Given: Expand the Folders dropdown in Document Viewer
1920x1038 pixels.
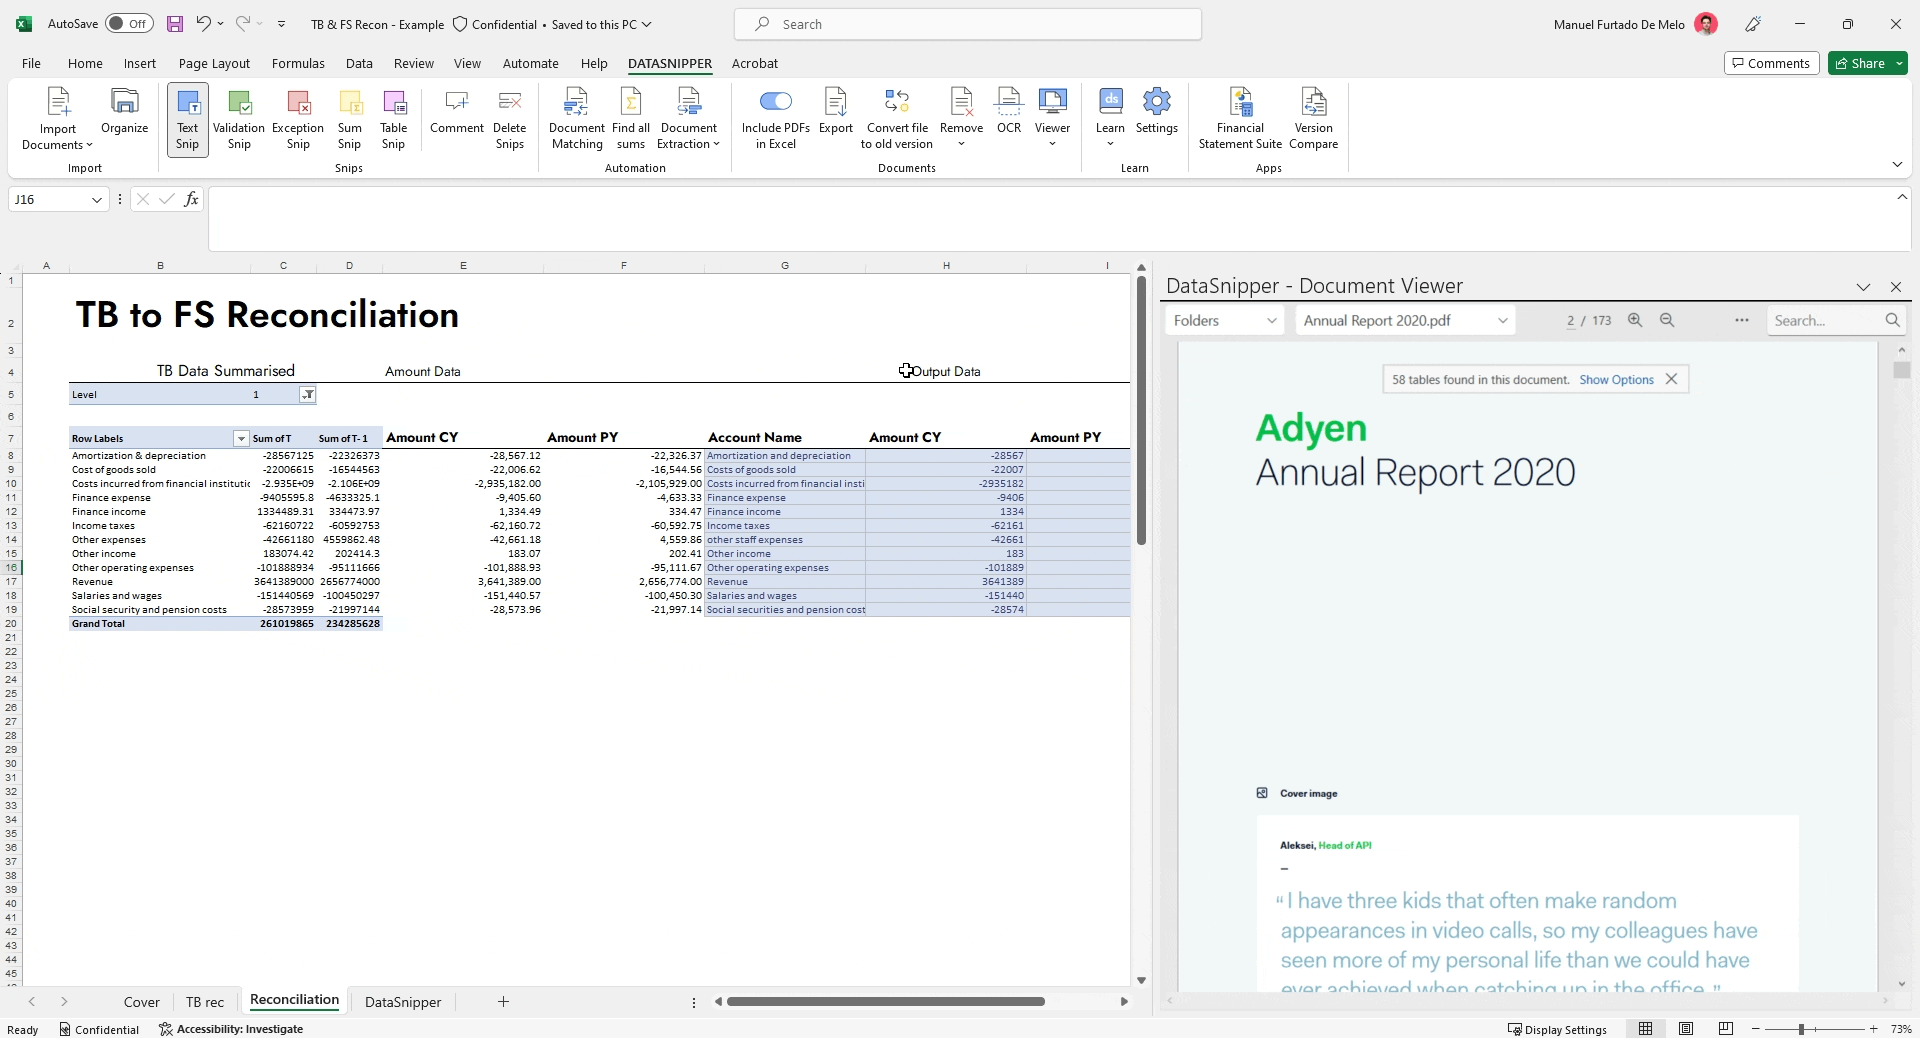Looking at the screenshot, I should (x=1271, y=320).
